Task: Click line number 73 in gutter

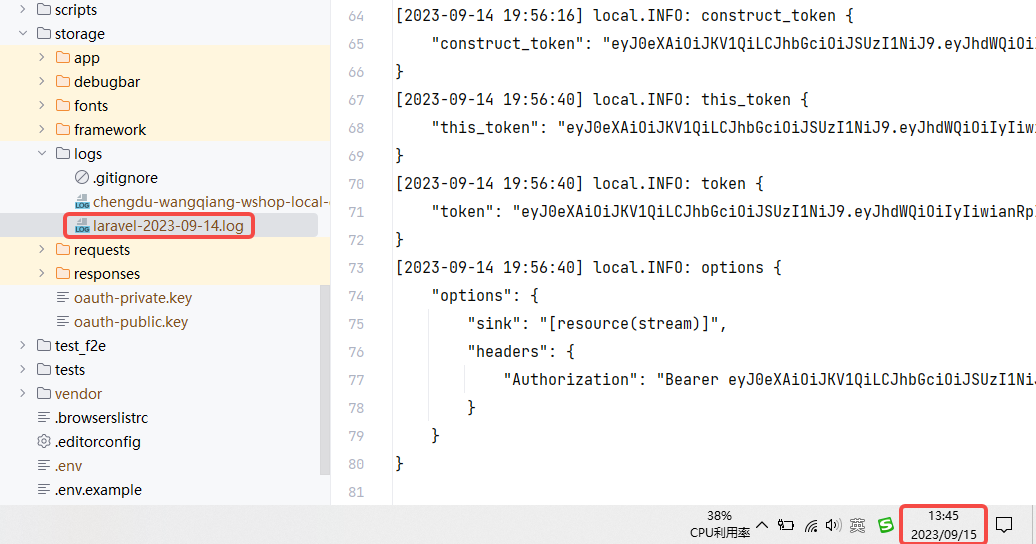Action: pos(356,268)
